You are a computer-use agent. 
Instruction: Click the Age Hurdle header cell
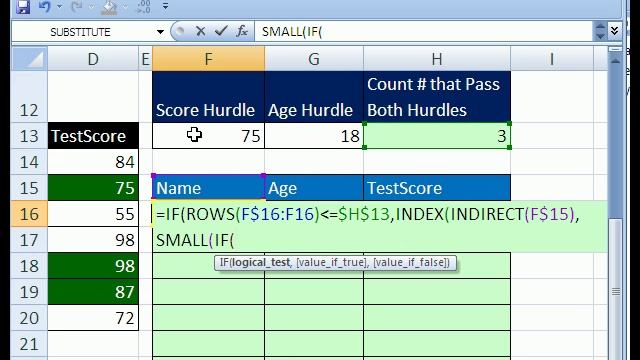point(314,97)
